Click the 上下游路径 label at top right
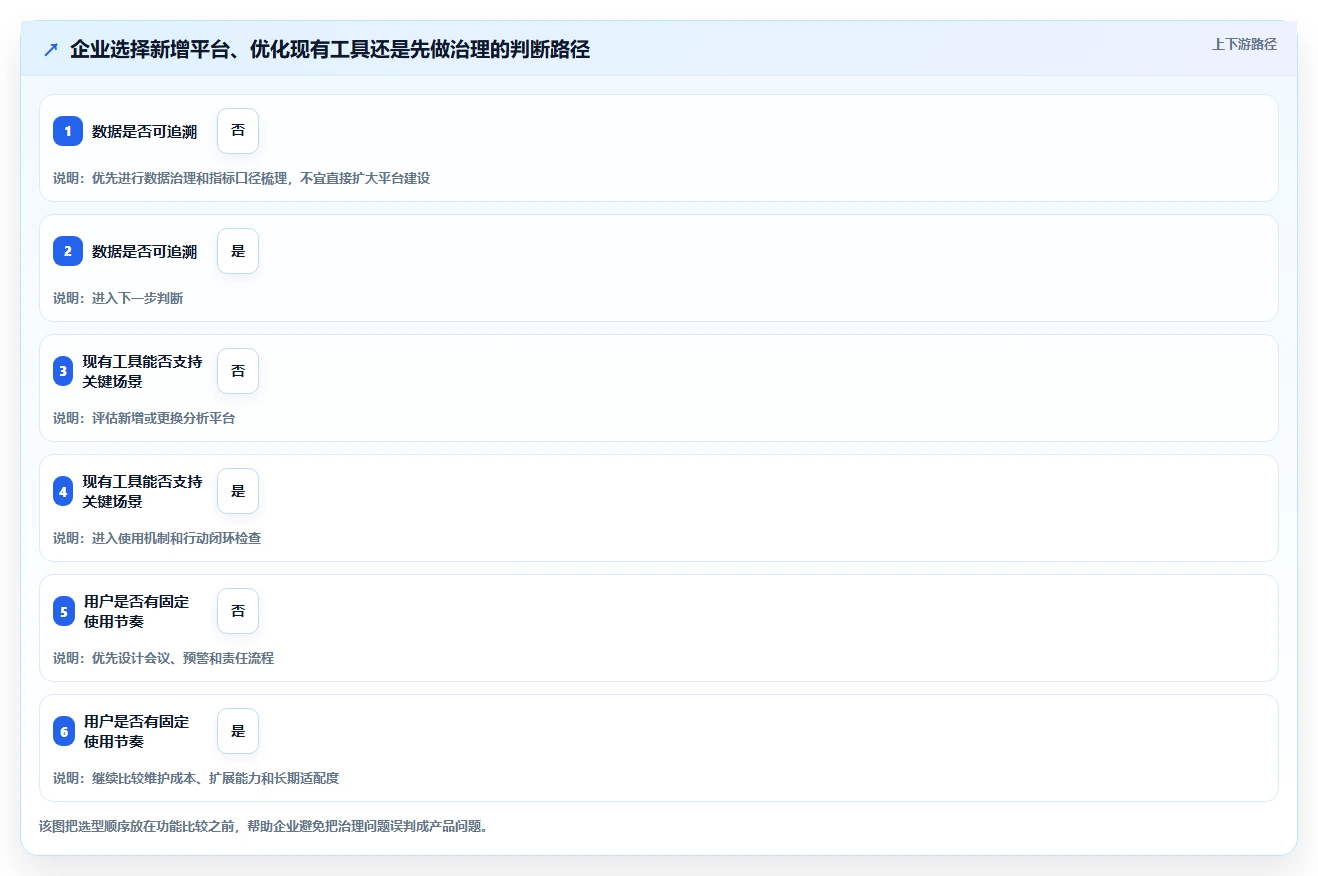 1244,44
